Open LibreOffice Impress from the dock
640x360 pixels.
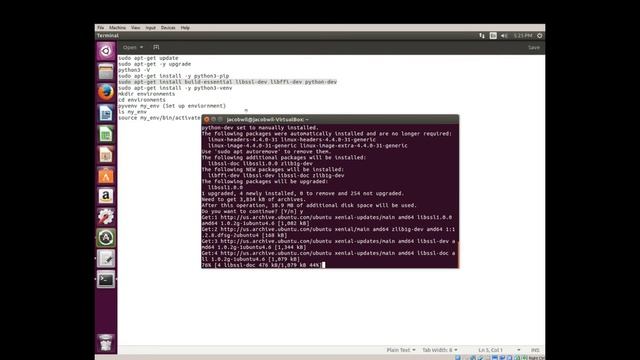click(106, 155)
